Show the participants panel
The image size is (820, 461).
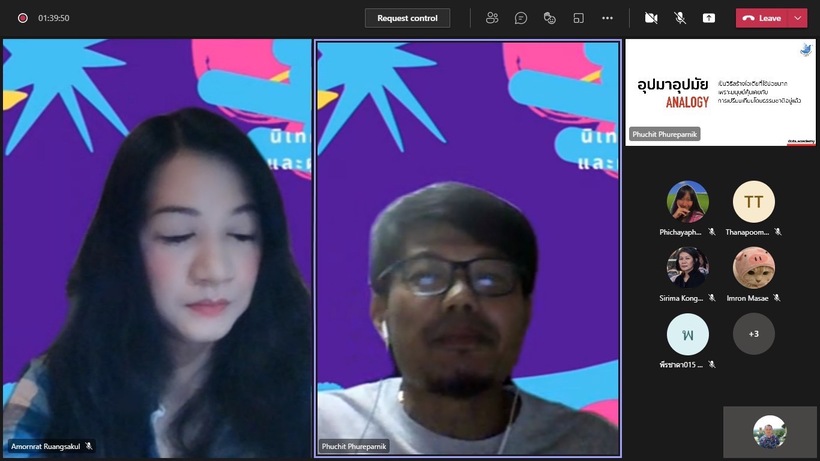coord(492,18)
